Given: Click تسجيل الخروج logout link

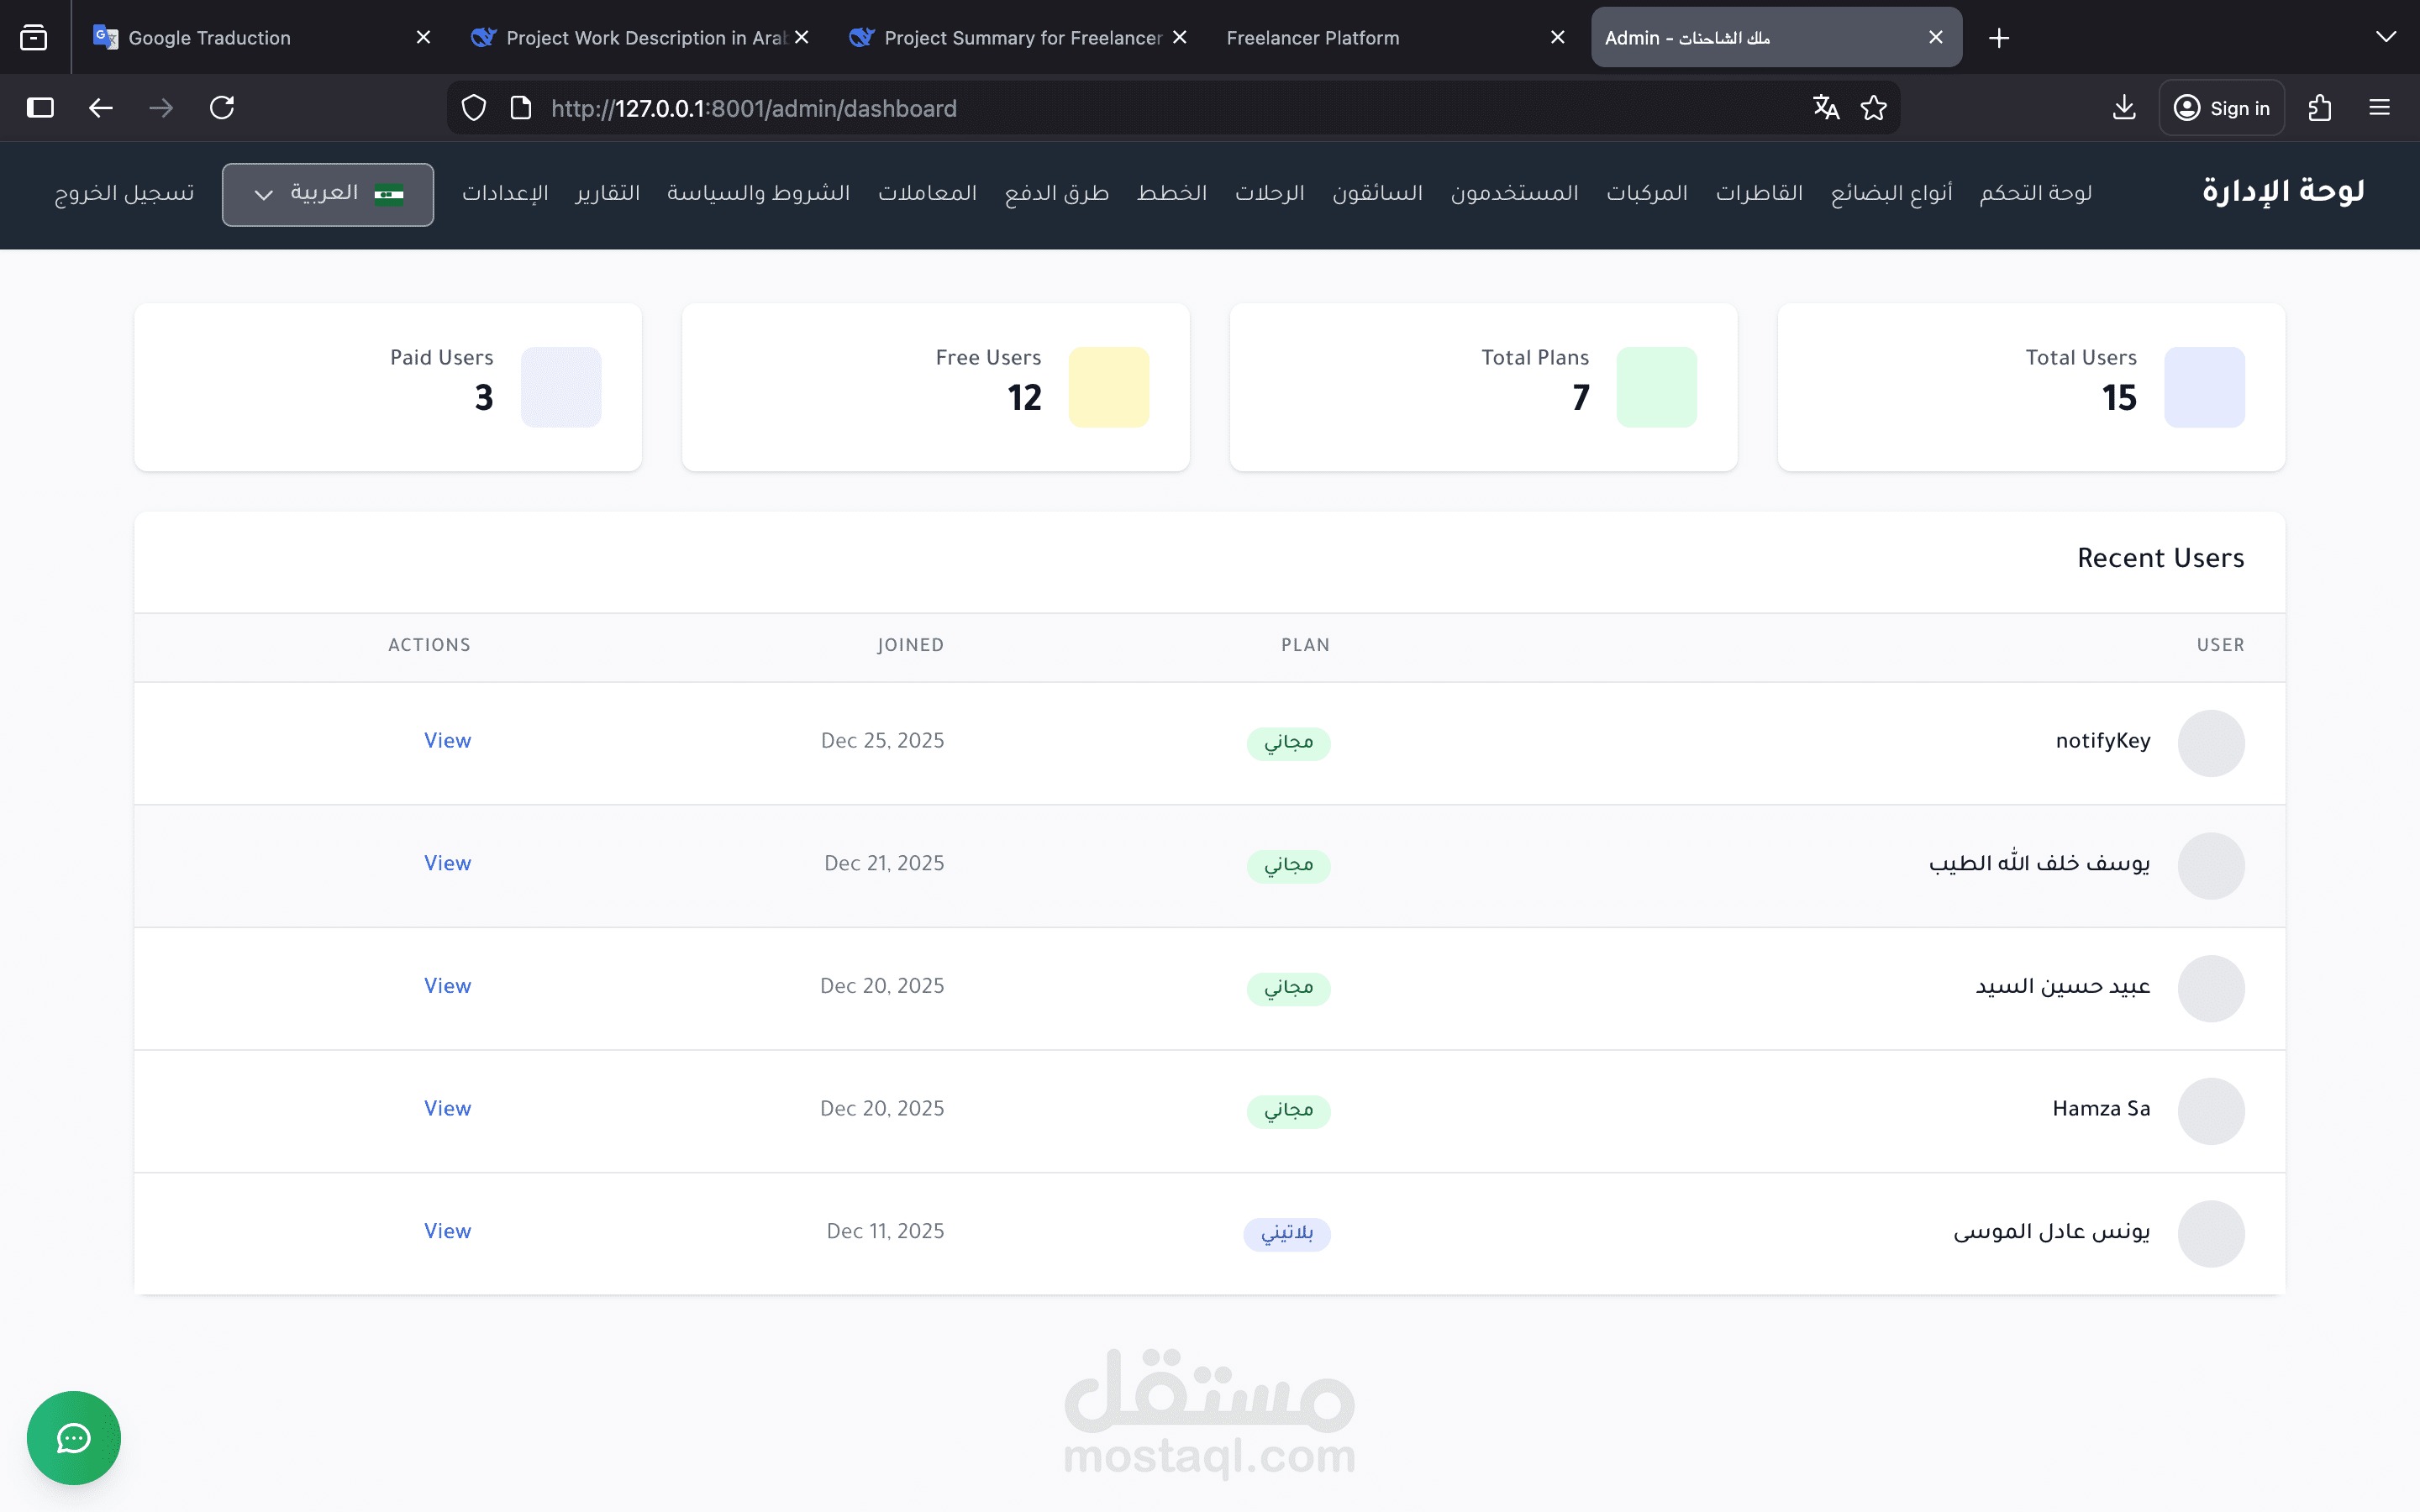Looking at the screenshot, I should tap(124, 193).
